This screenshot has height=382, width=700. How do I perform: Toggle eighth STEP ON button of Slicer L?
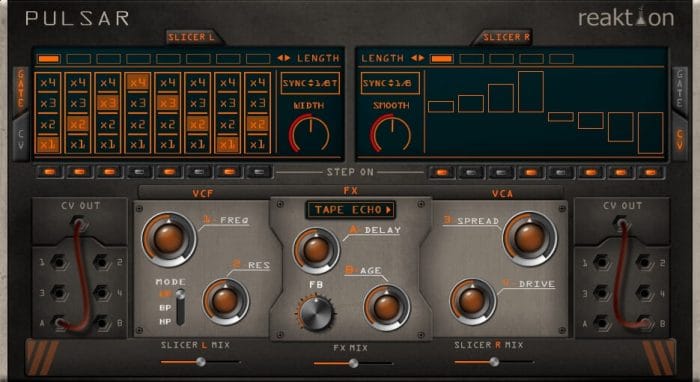(259, 172)
